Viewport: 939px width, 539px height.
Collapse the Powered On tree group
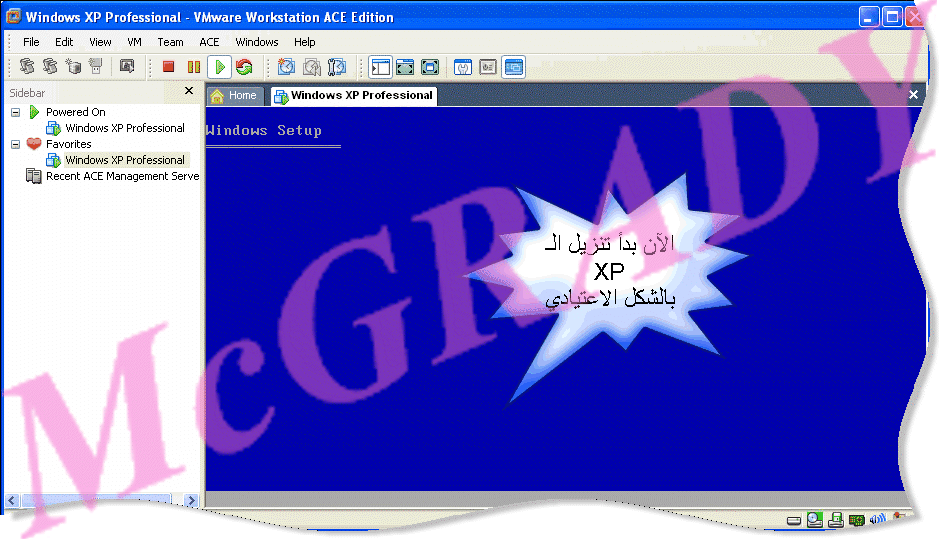16,112
